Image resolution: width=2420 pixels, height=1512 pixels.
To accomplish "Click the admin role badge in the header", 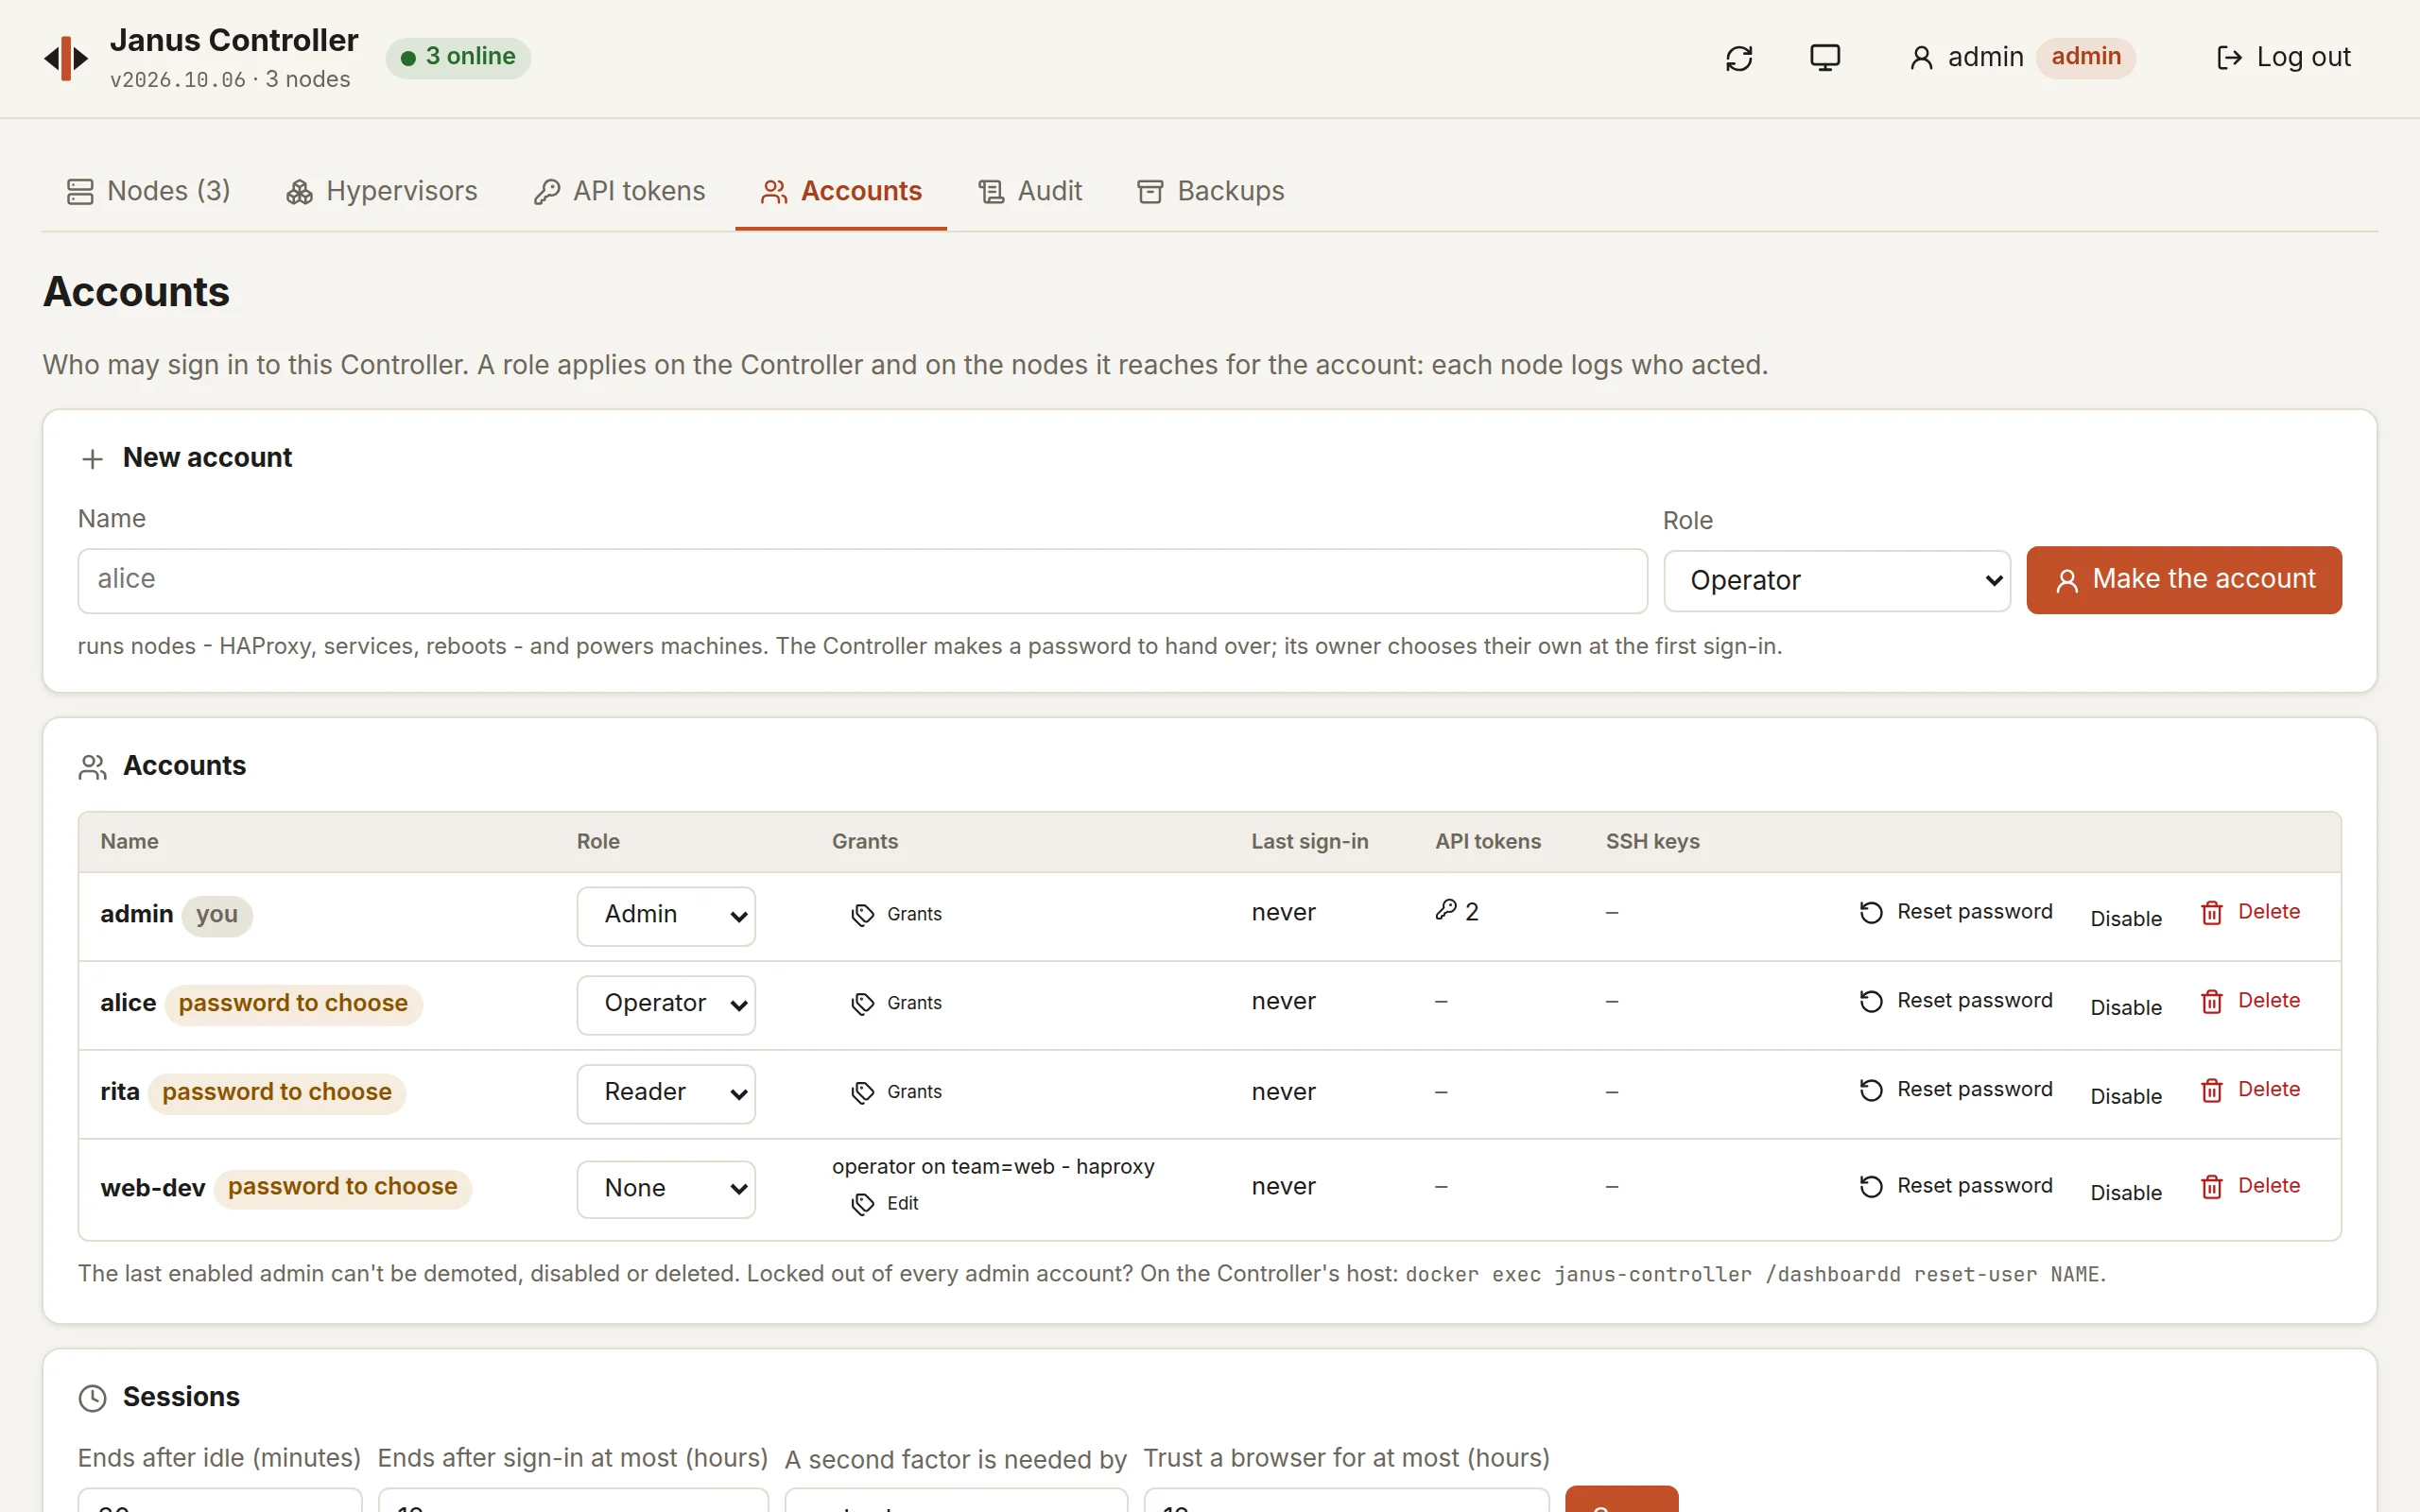I will click(x=2086, y=57).
